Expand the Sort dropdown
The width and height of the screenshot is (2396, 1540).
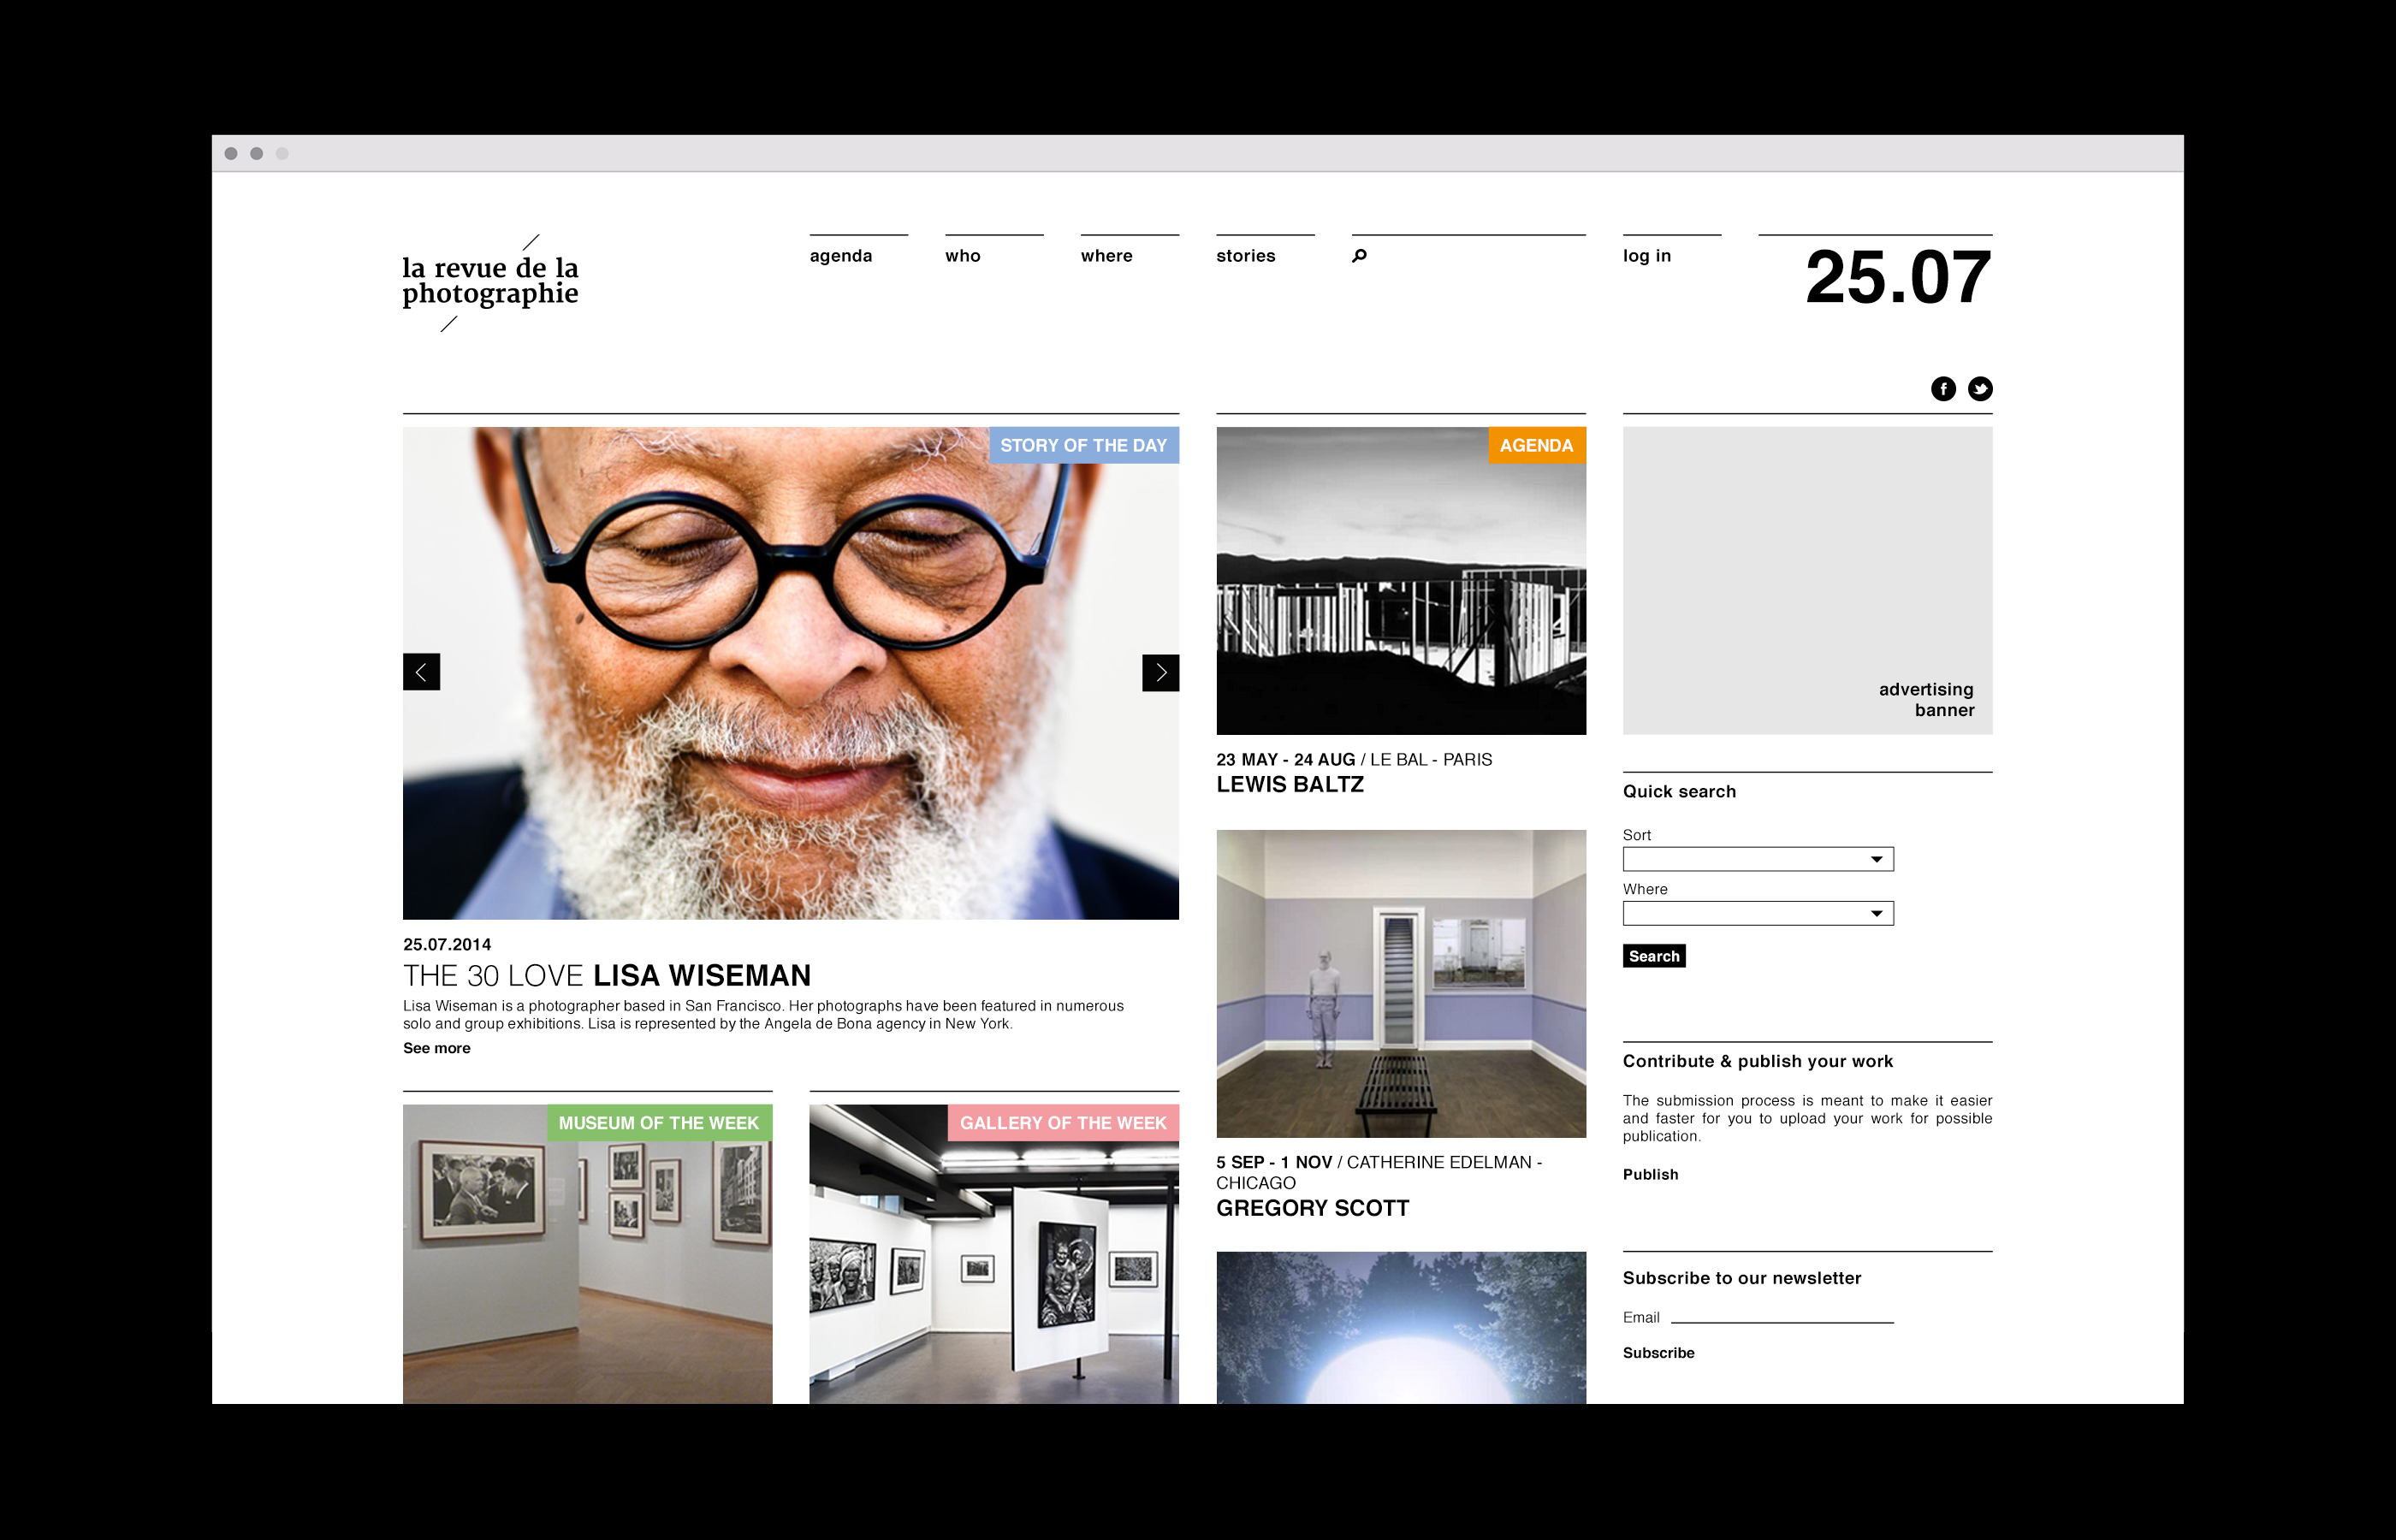(x=1757, y=859)
